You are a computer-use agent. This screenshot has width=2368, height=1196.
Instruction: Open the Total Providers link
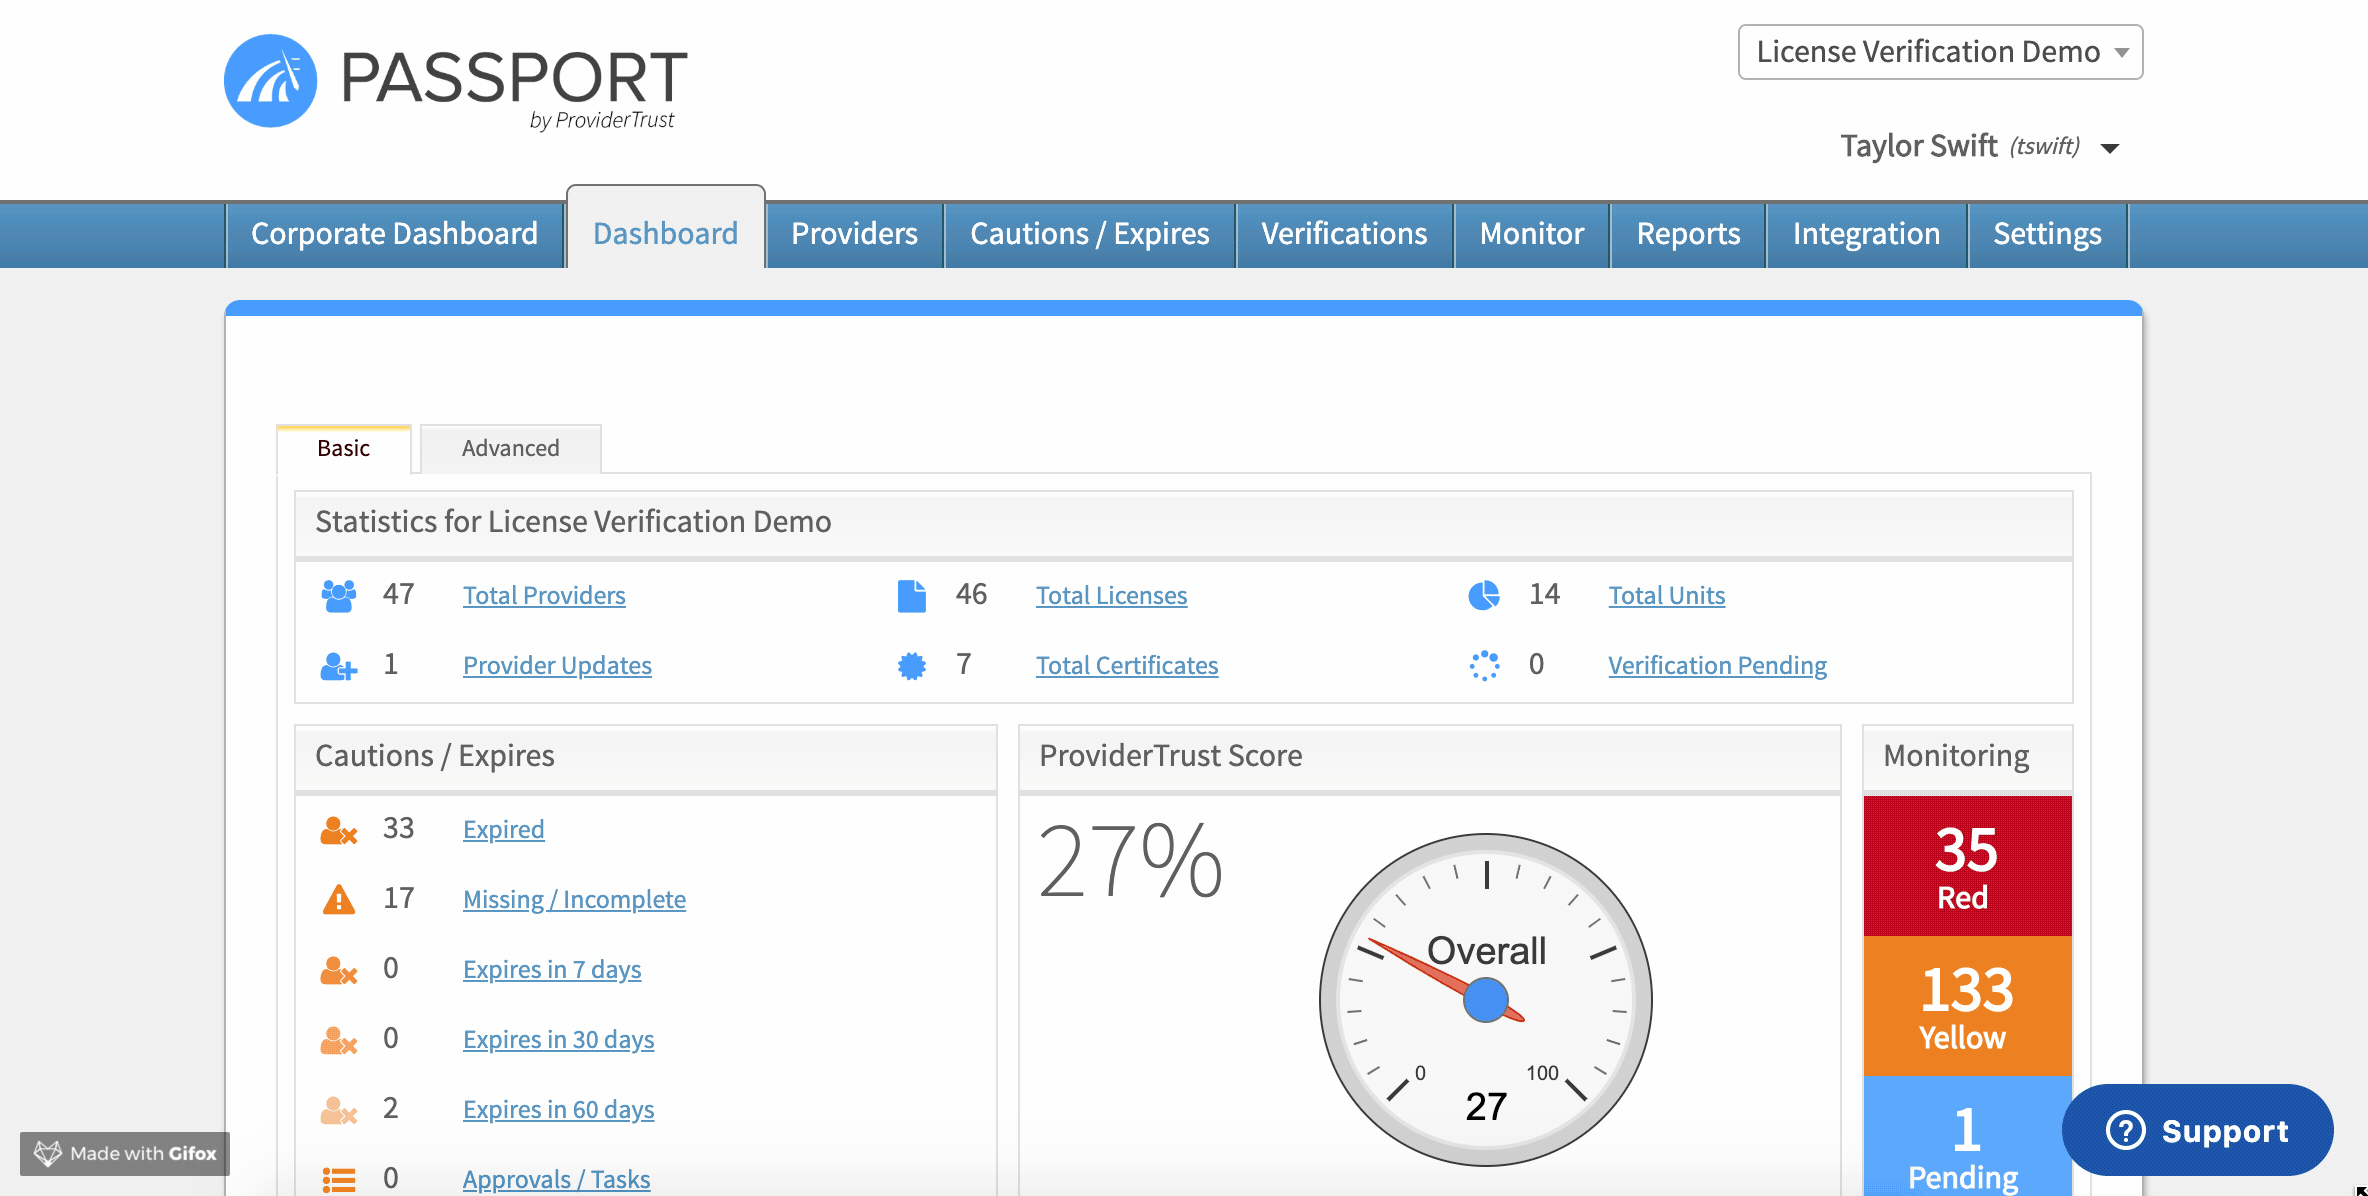pyautogui.click(x=544, y=596)
